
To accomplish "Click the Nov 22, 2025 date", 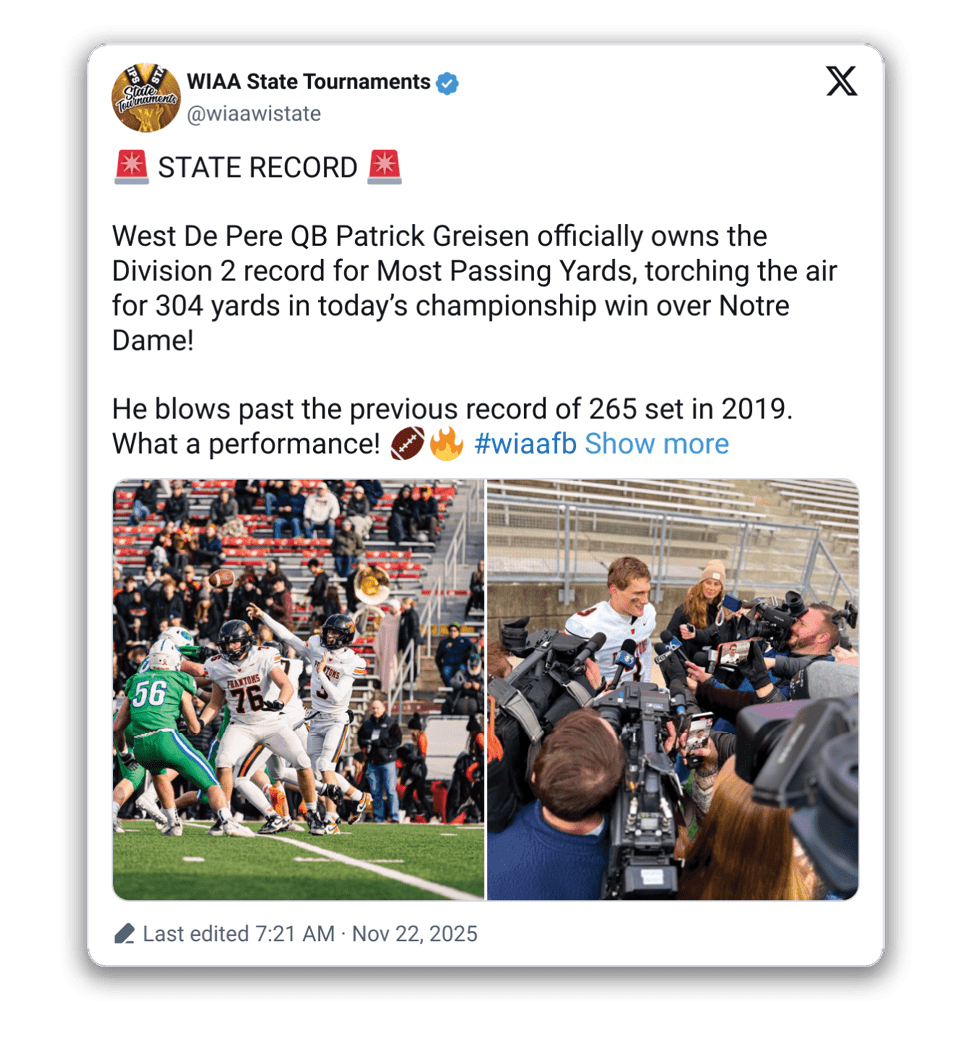I will tap(415, 933).
